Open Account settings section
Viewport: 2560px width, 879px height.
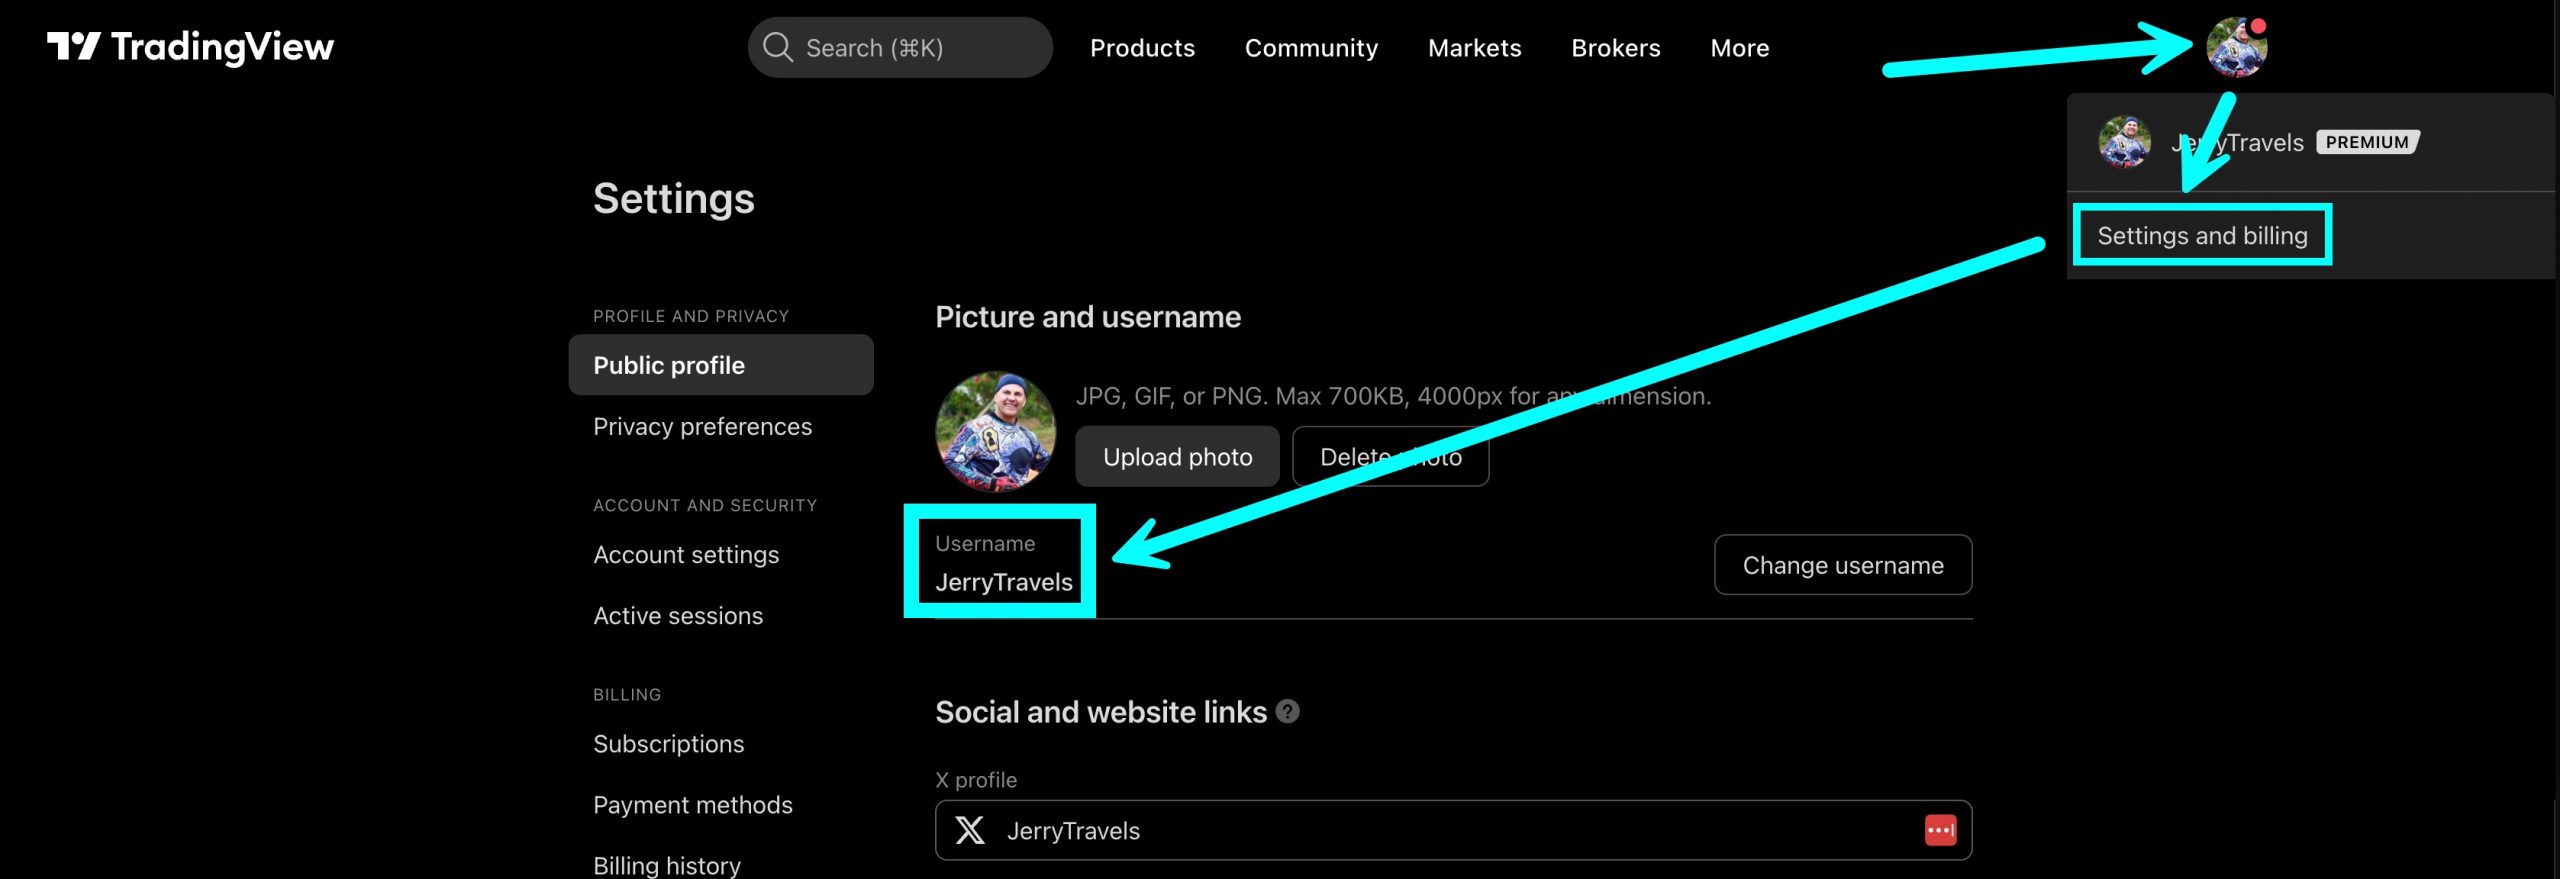(686, 554)
